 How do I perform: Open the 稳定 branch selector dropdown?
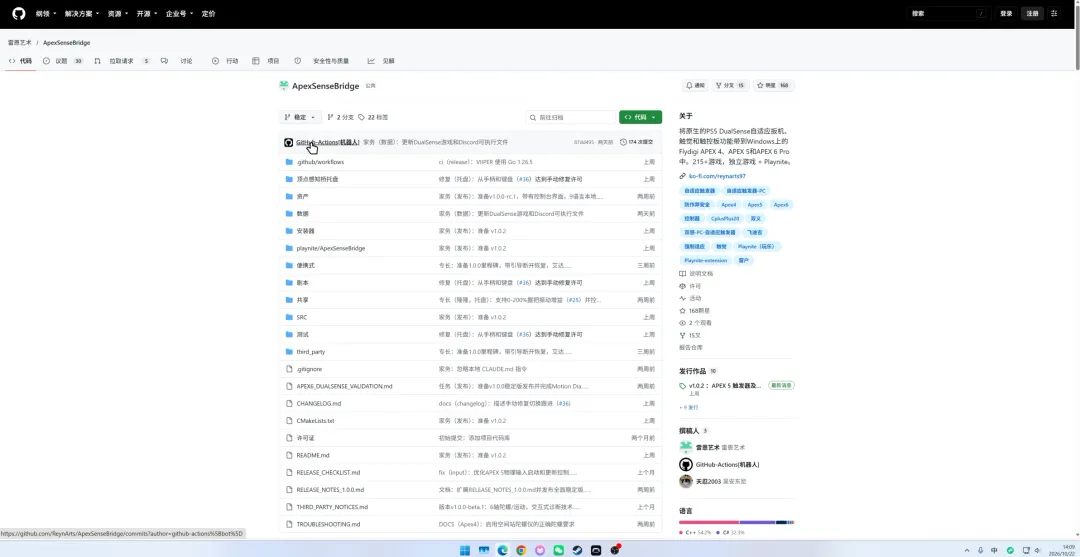click(300, 117)
